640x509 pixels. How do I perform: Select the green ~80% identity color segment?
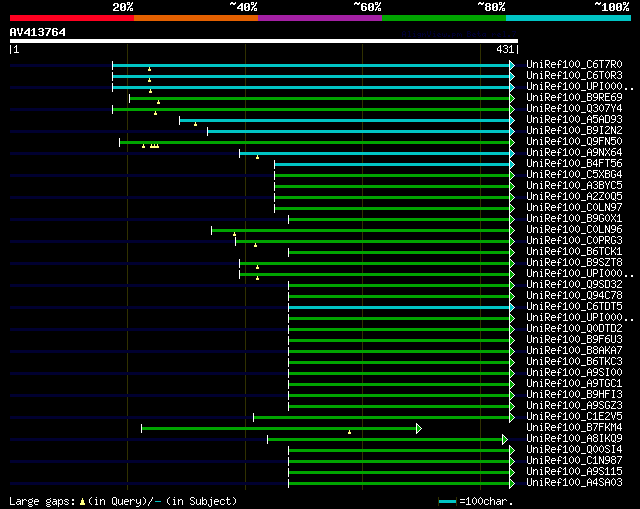click(x=444, y=18)
